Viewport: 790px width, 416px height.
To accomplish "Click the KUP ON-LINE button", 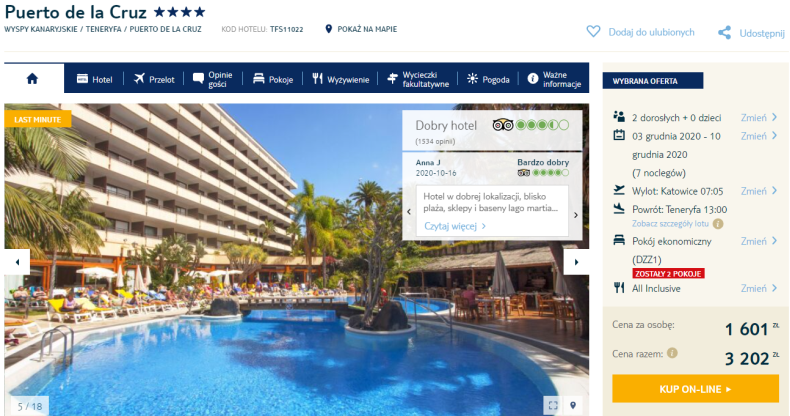I will coord(695,389).
